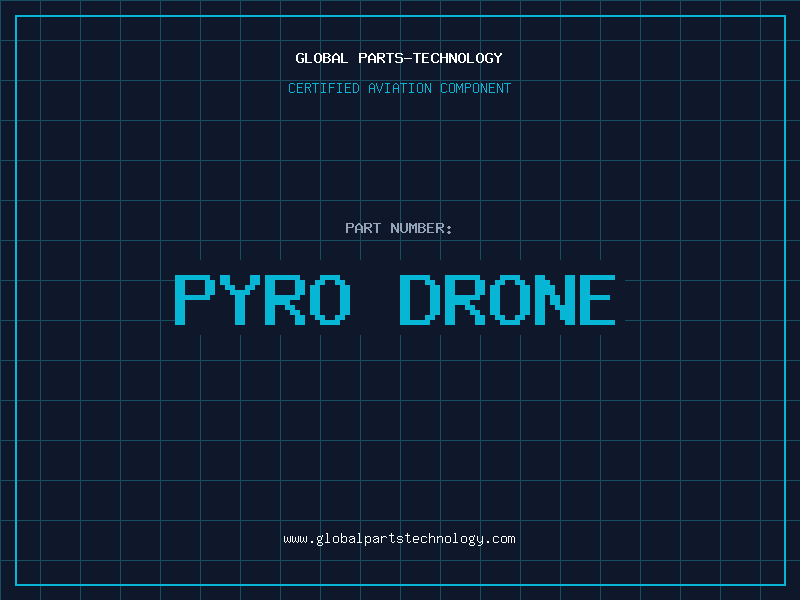Click the PART NUMBER: label
The height and width of the screenshot is (600, 800).
point(398,228)
